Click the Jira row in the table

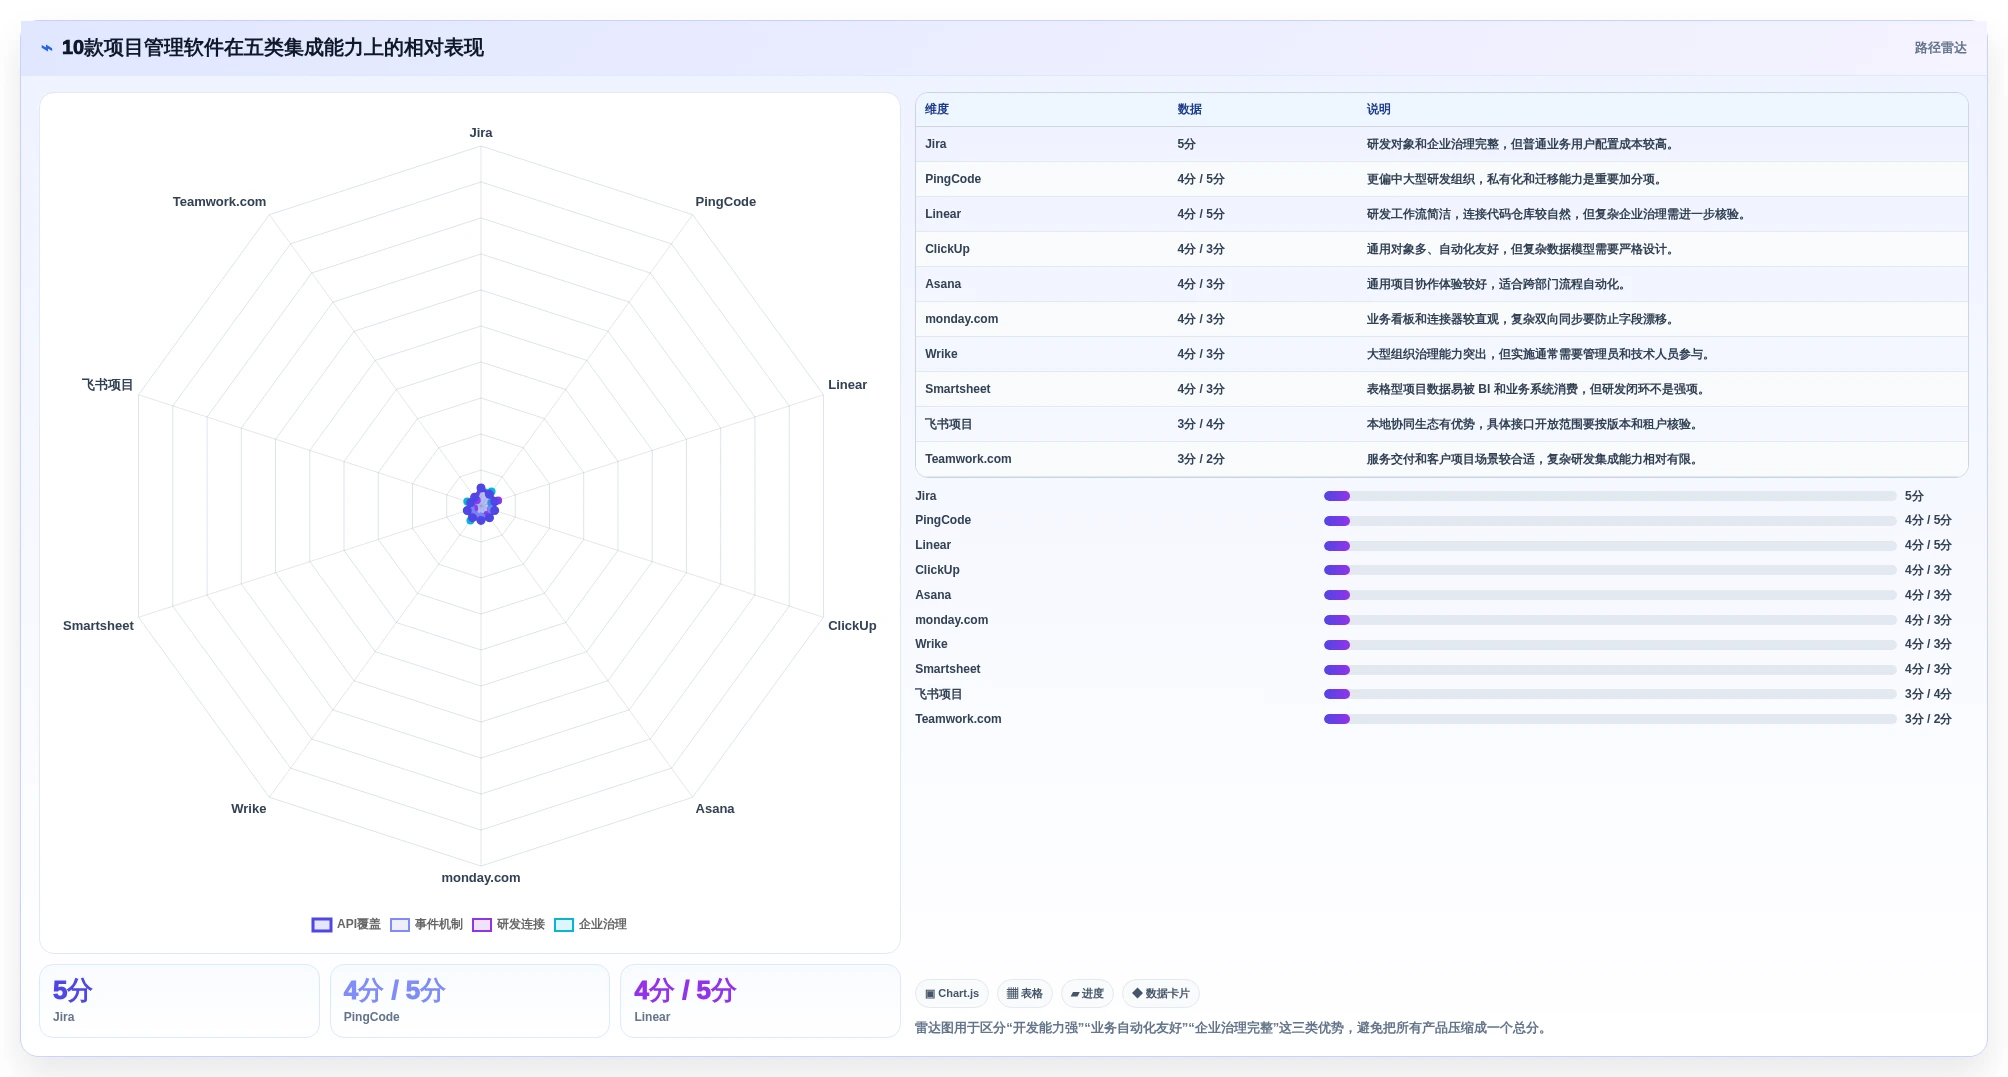(1441, 145)
